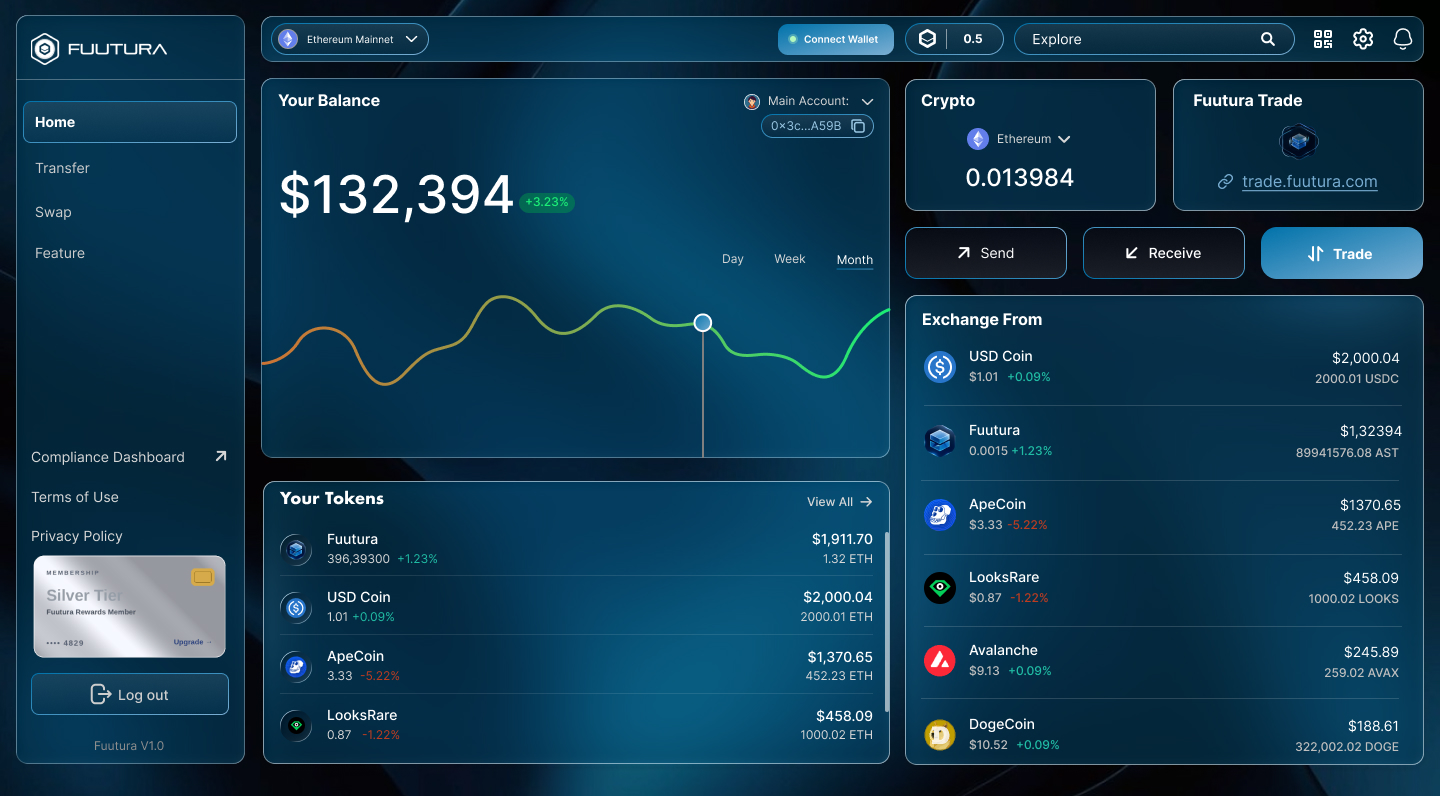Click the search magnifier icon
This screenshot has width=1440, height=796.
click(x=1268, y=39)
